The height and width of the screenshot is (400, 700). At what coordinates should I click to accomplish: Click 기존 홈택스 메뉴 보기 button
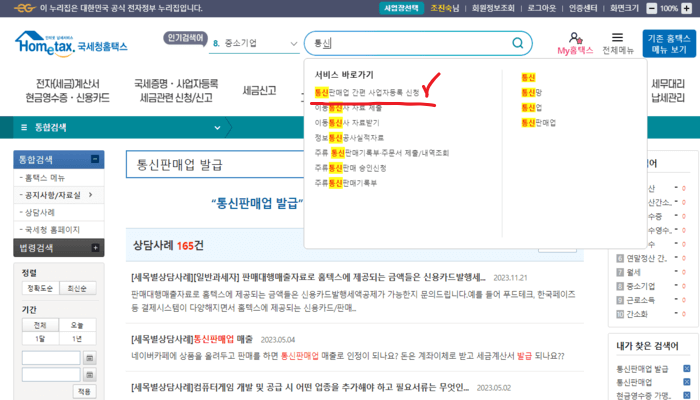pyautogui.click(x=669, y=44)
